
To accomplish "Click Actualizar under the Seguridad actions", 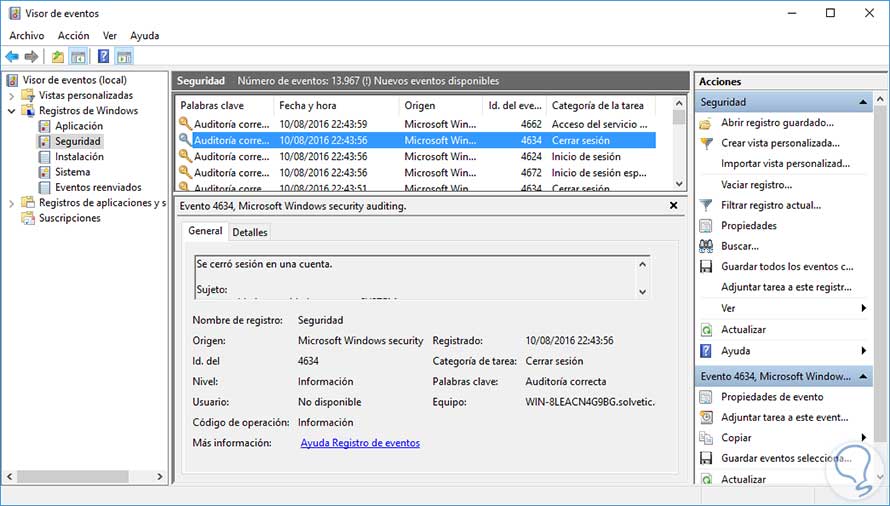I will pyautogui.click(x=744, y=330).
